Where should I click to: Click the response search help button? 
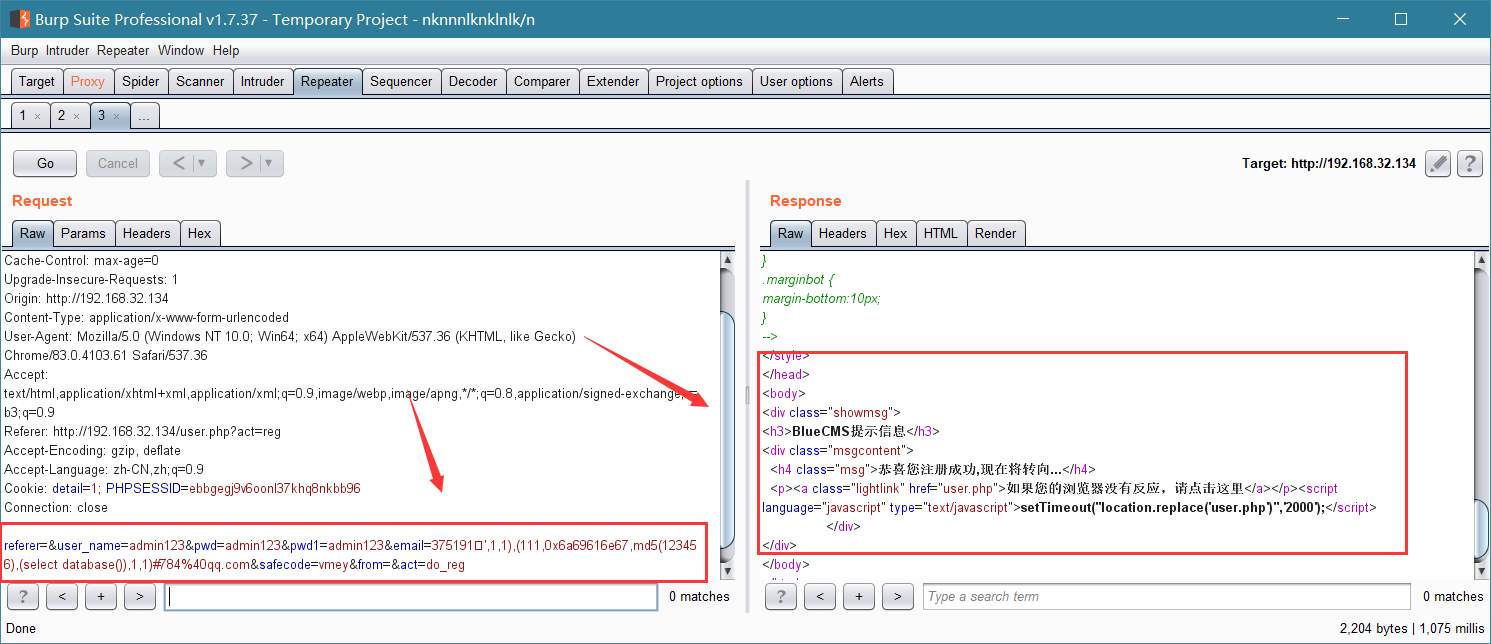(x=780, y=597)
